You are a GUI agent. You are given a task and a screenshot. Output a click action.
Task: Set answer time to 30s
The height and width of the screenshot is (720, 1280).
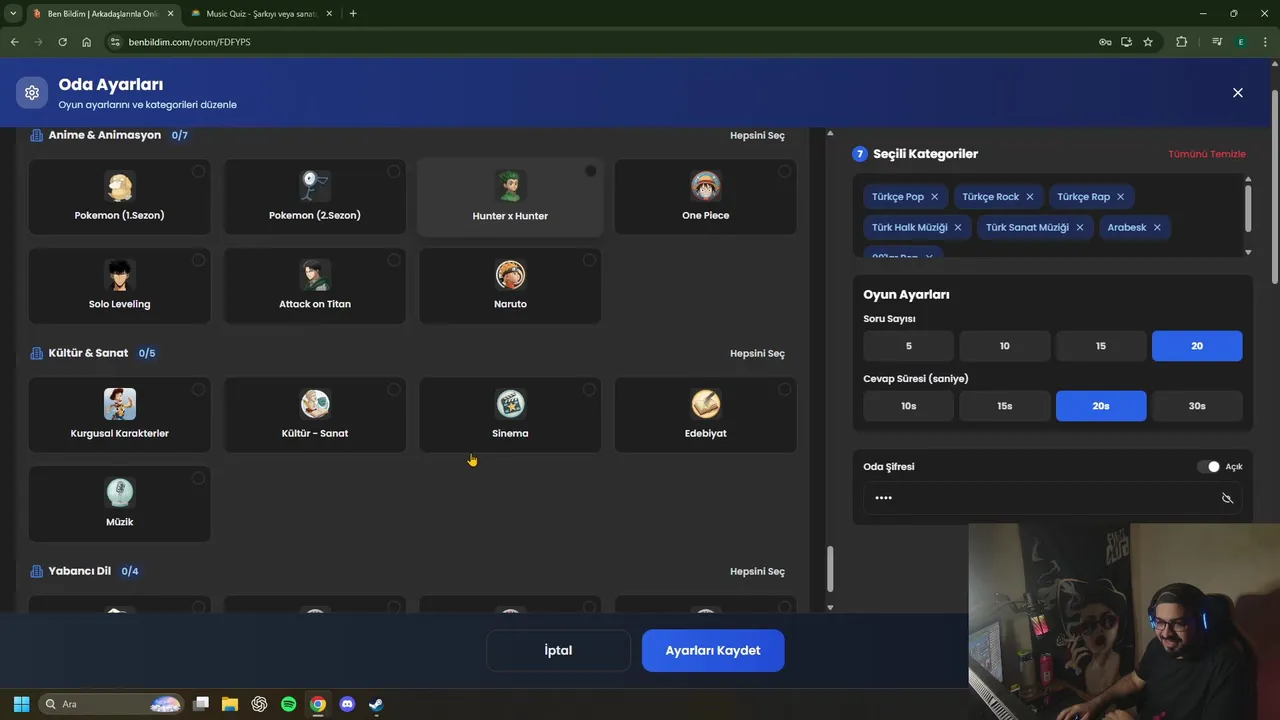(1197, 406)
